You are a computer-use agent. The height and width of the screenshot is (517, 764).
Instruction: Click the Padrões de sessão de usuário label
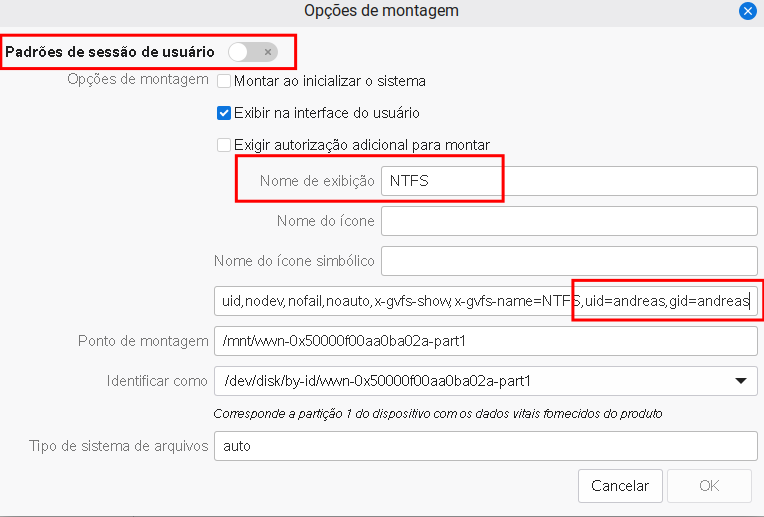pyautogui.click(x=110, y=51)
